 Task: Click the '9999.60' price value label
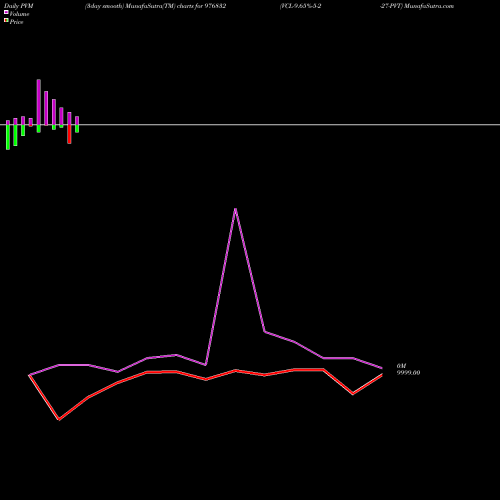(x=408, y=373)
